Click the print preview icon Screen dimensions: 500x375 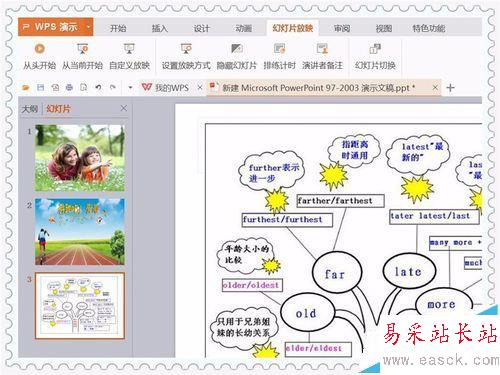click(x=84, y=88)
